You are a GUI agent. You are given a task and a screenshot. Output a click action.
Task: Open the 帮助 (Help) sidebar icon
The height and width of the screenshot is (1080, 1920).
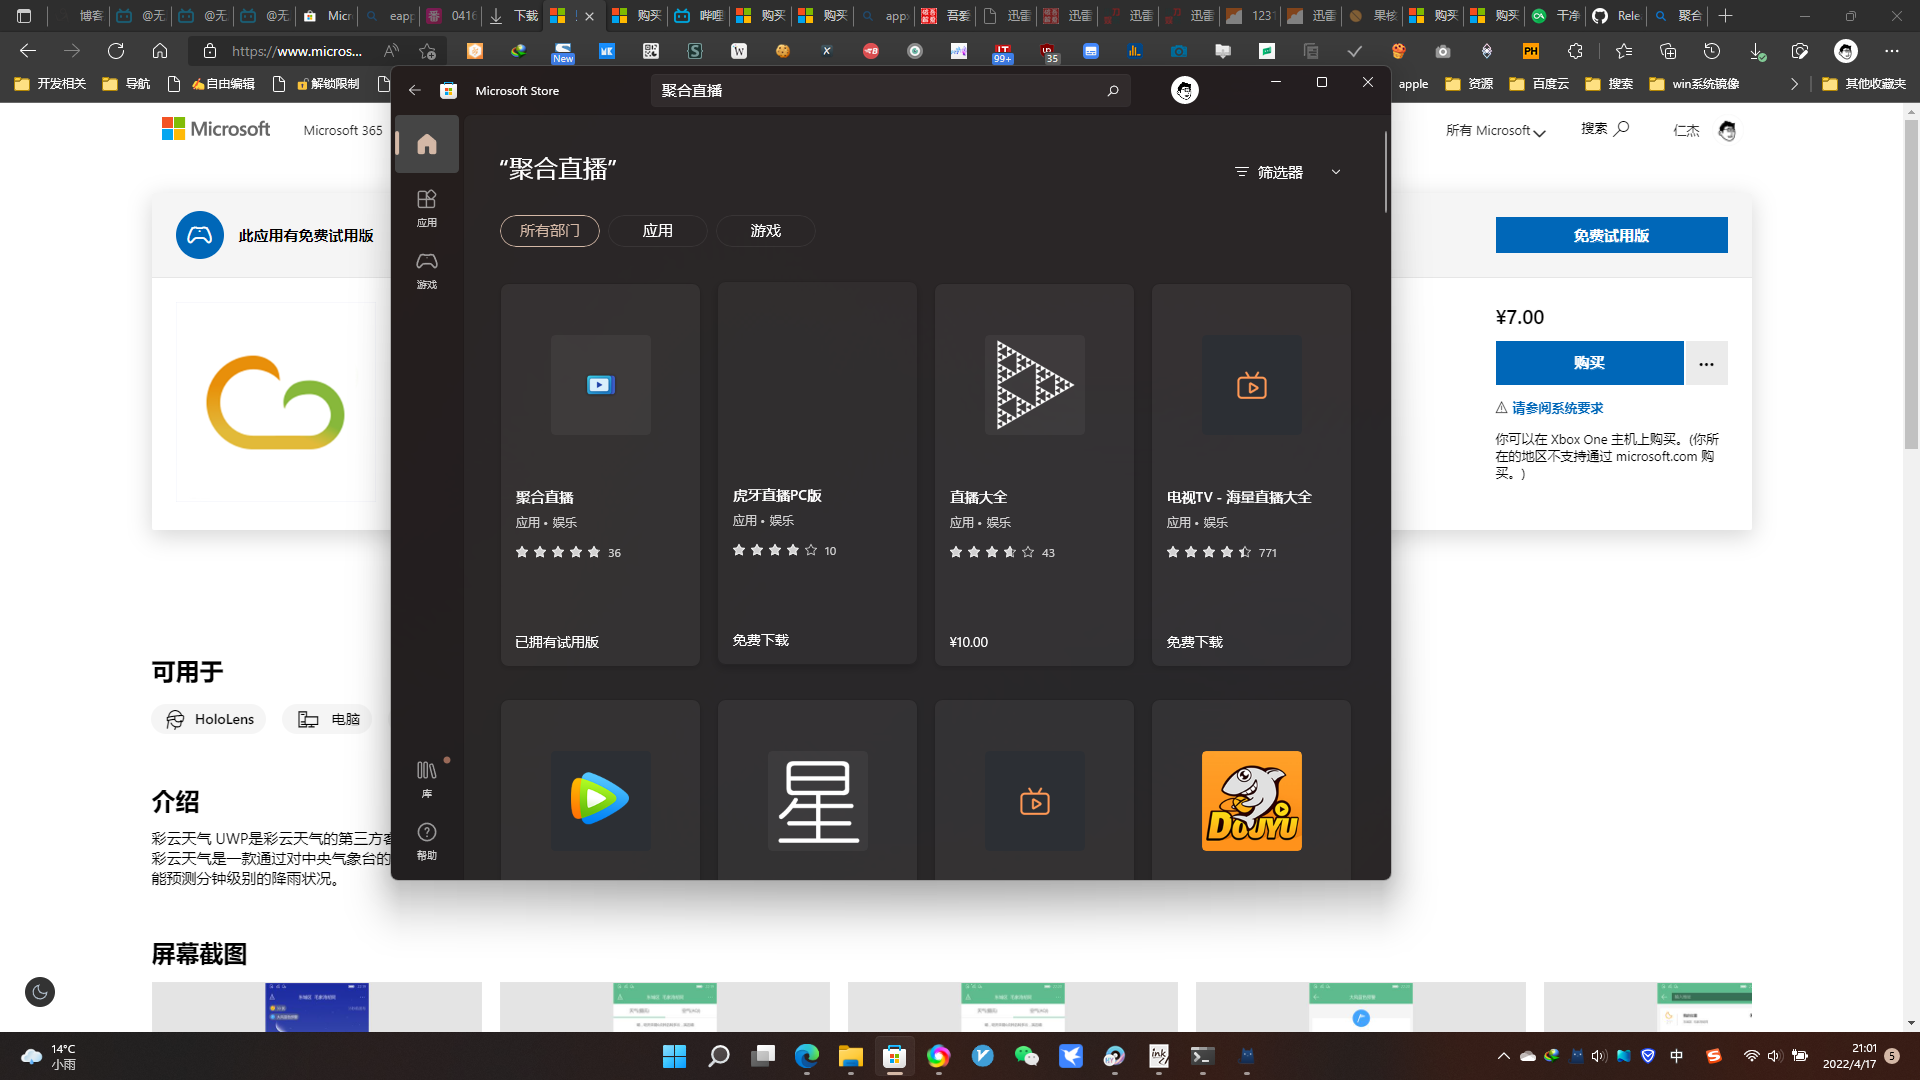tap(426, 840)
